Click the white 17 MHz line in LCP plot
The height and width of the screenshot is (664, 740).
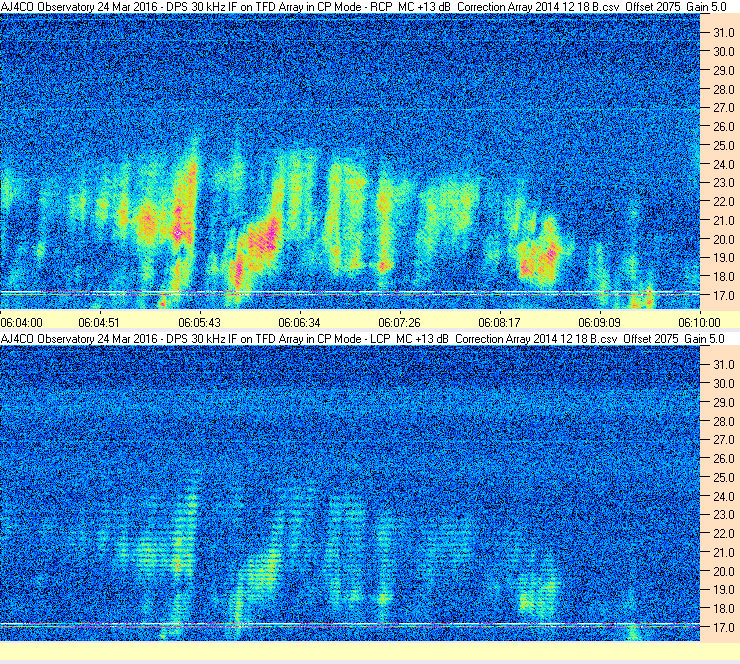(x=350, y=625)
